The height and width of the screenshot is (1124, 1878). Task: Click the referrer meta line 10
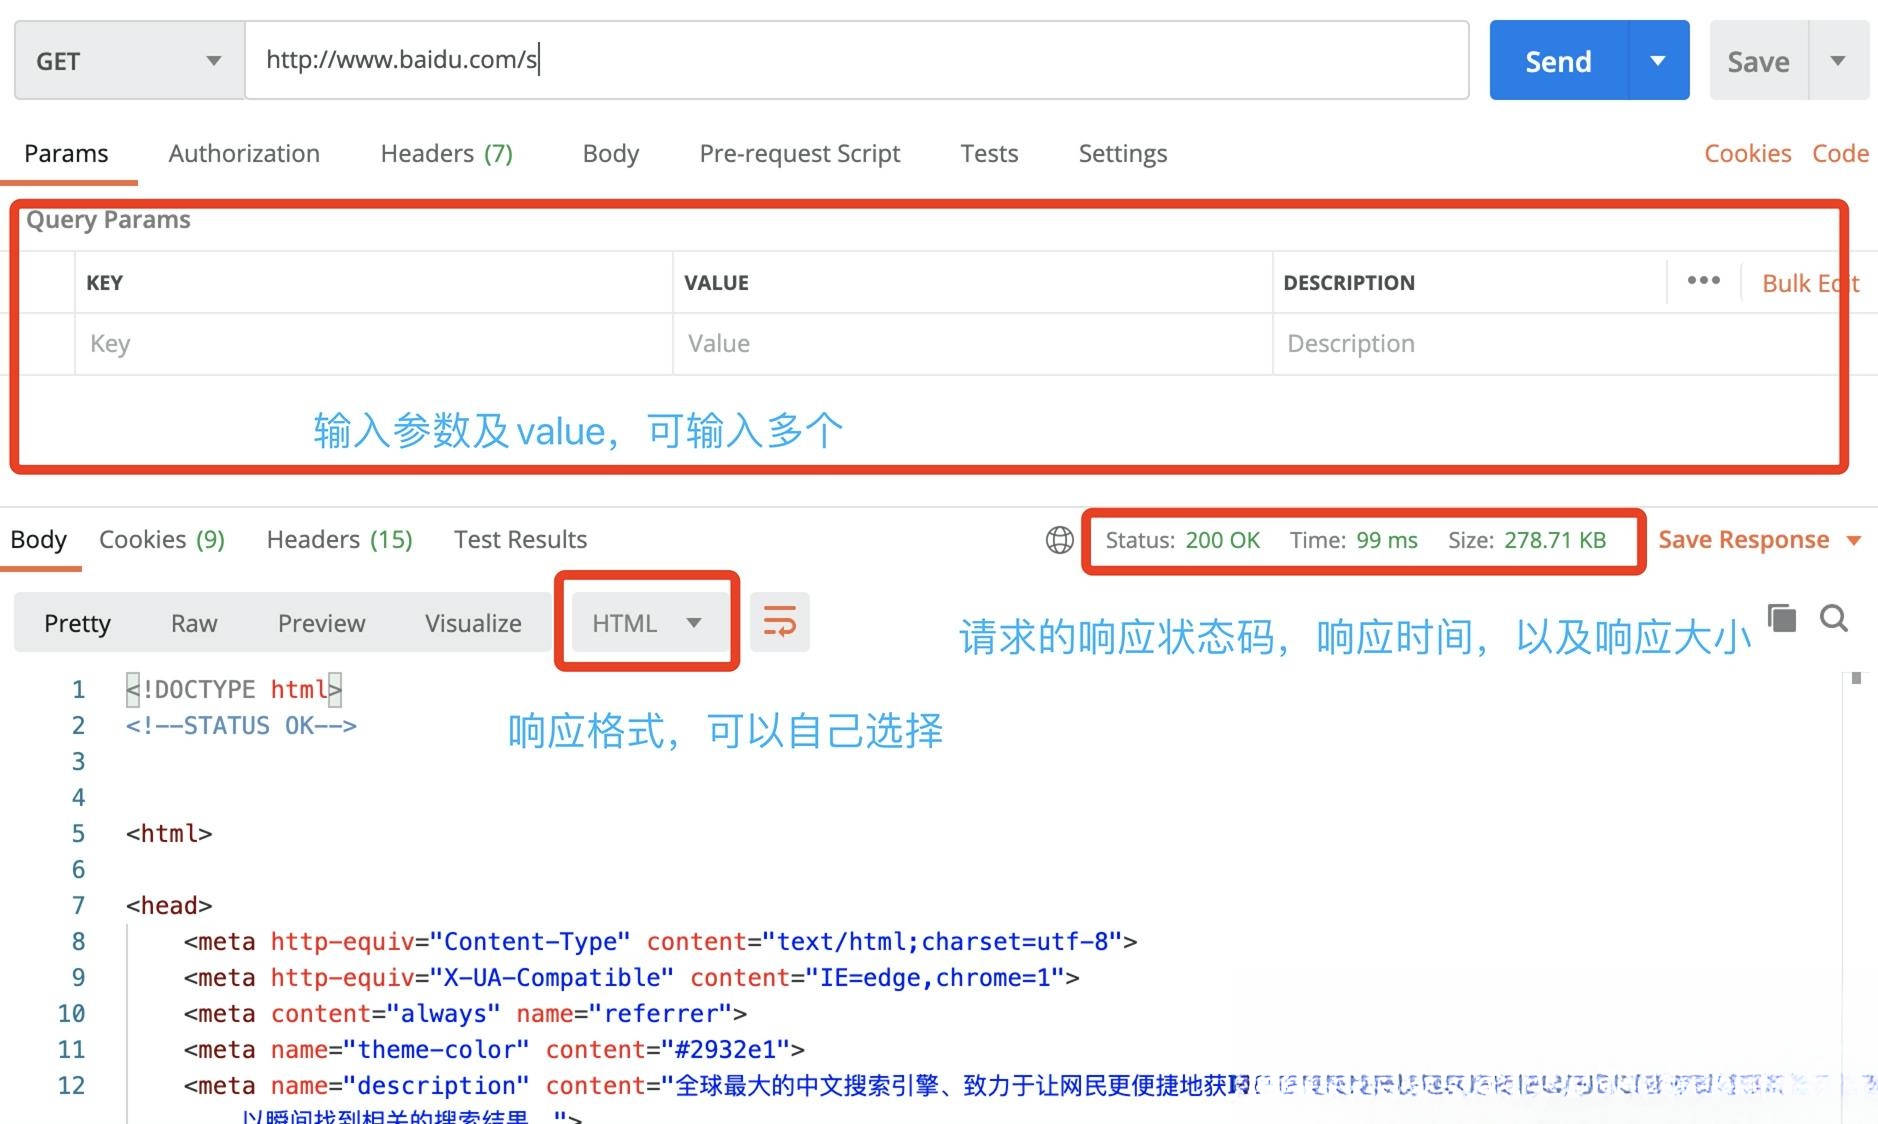coord(465,1014)
